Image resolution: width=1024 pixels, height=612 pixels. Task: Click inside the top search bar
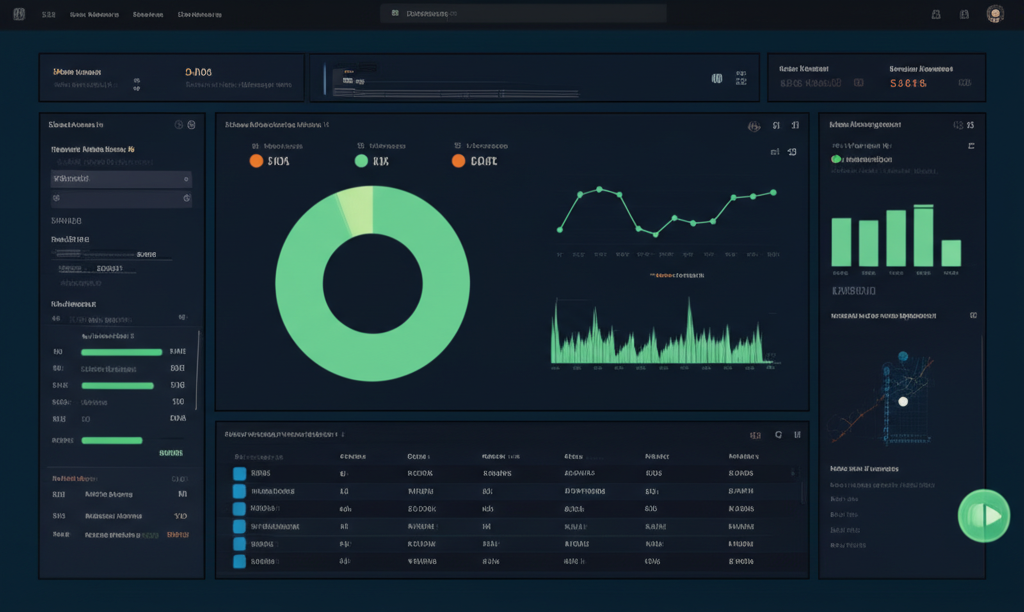coord(523,13)
